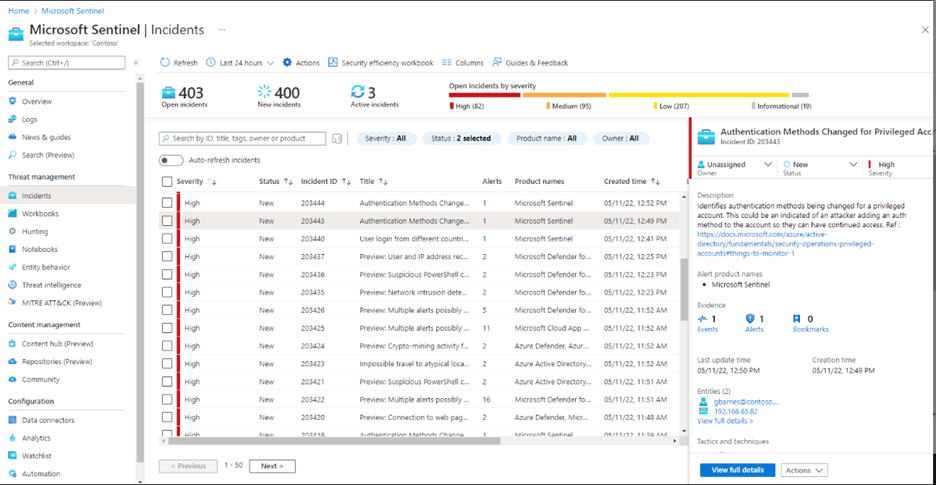
Task: Open Community in sidebar
Action: tap(41, 380)
